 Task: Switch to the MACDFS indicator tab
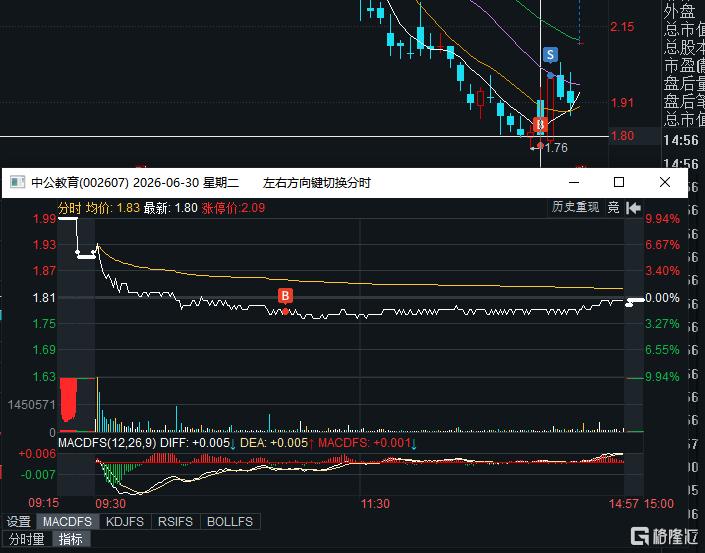tap(67, 522)
